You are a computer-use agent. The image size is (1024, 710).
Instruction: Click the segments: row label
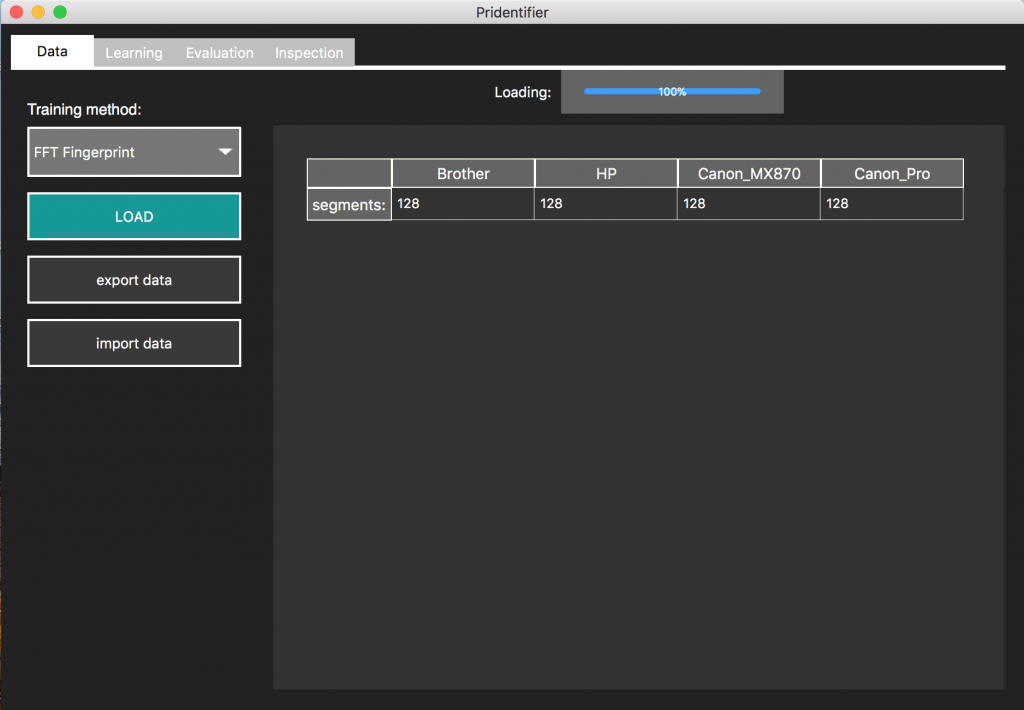pyautogui.click(x=349, y=204)
